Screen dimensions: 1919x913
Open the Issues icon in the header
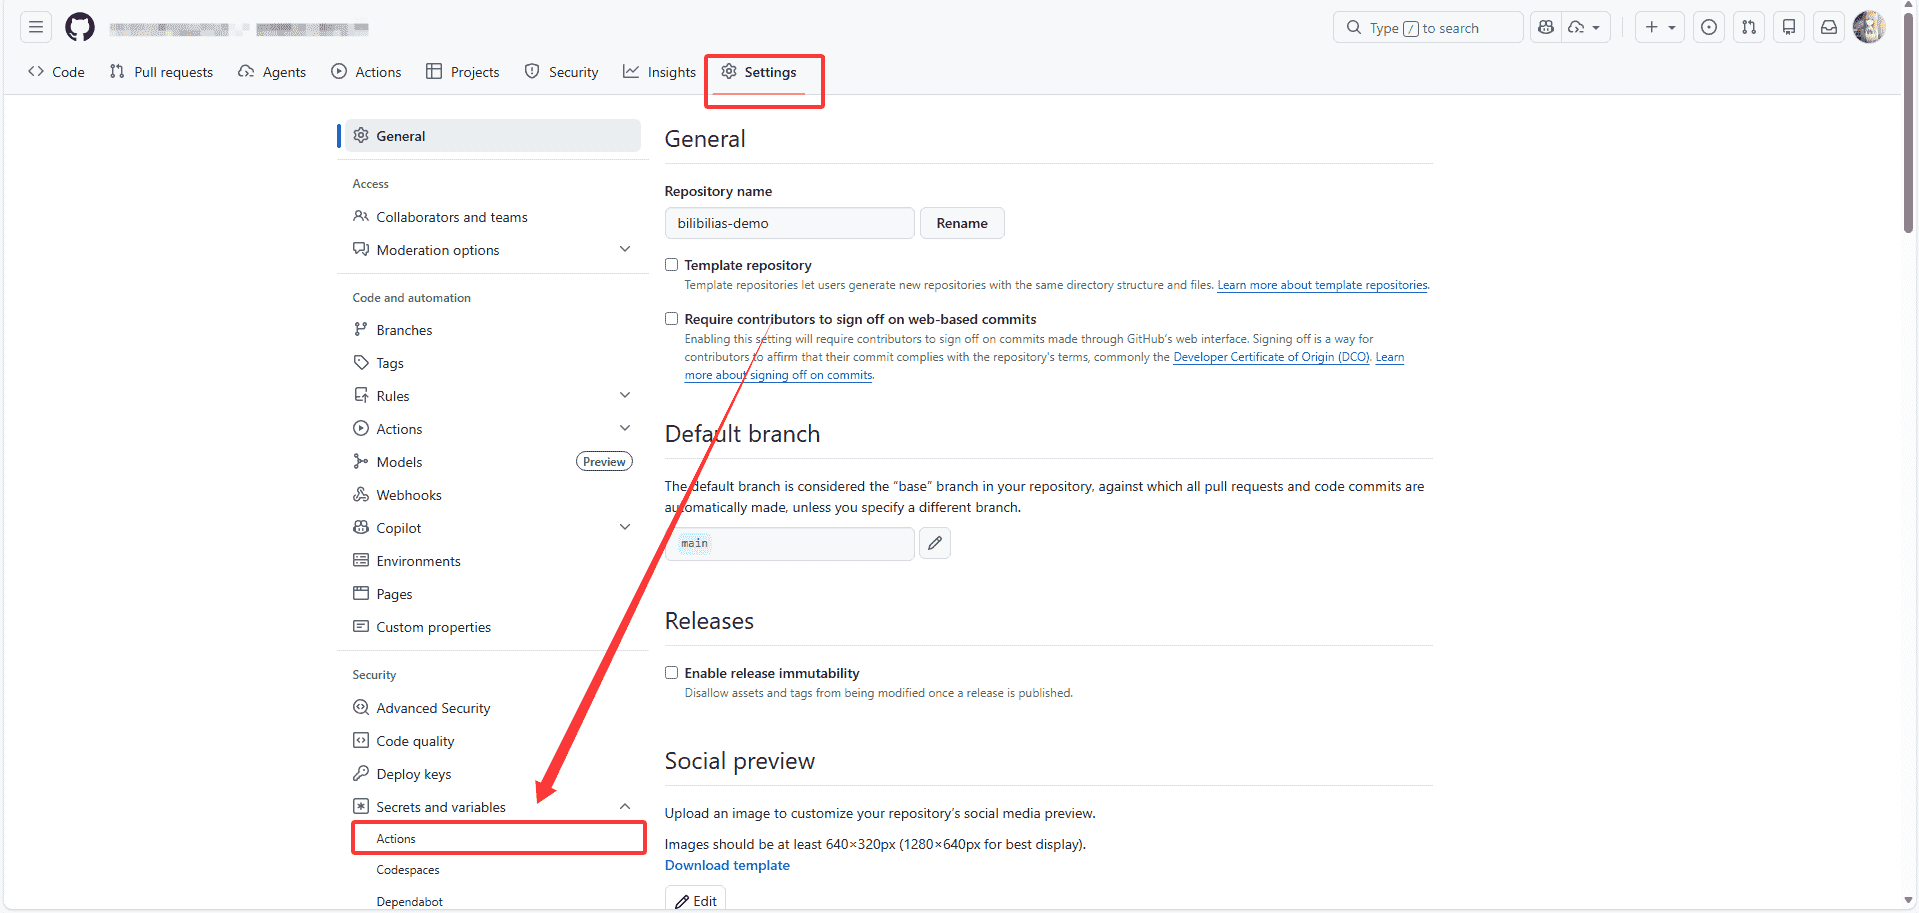1709,27
